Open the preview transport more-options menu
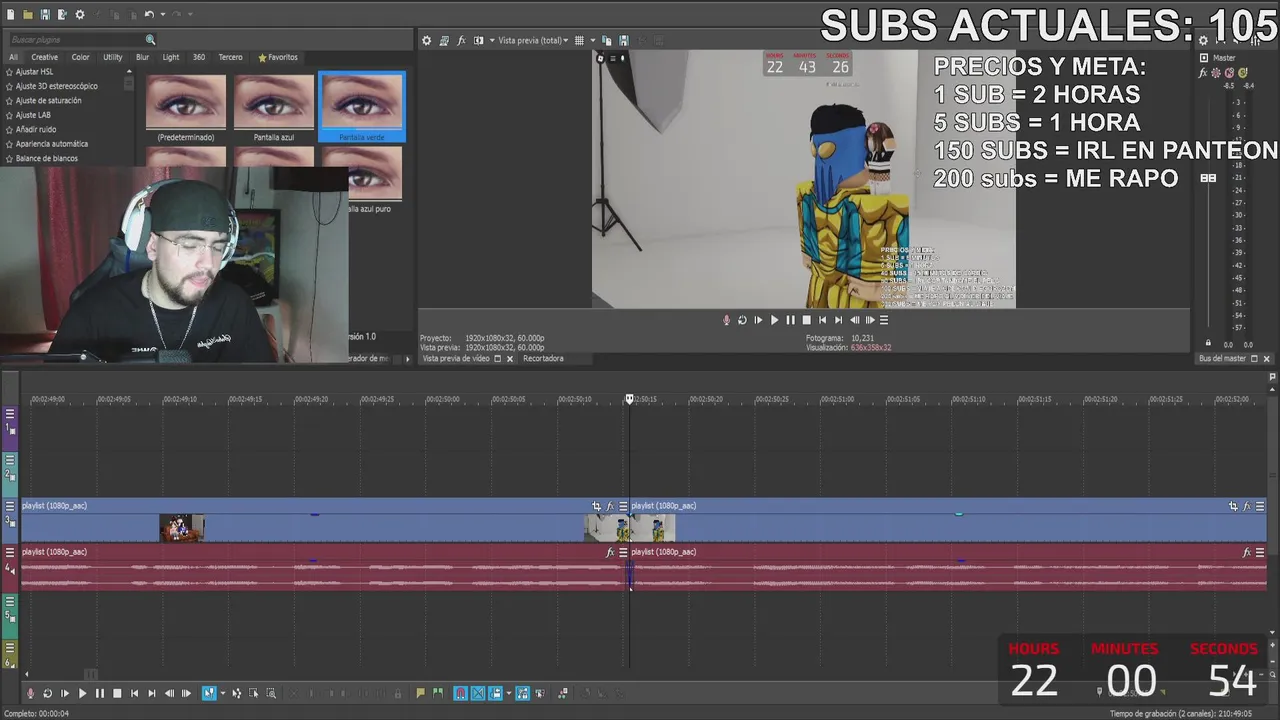1280x720 pixels. (x=884, y=320)
